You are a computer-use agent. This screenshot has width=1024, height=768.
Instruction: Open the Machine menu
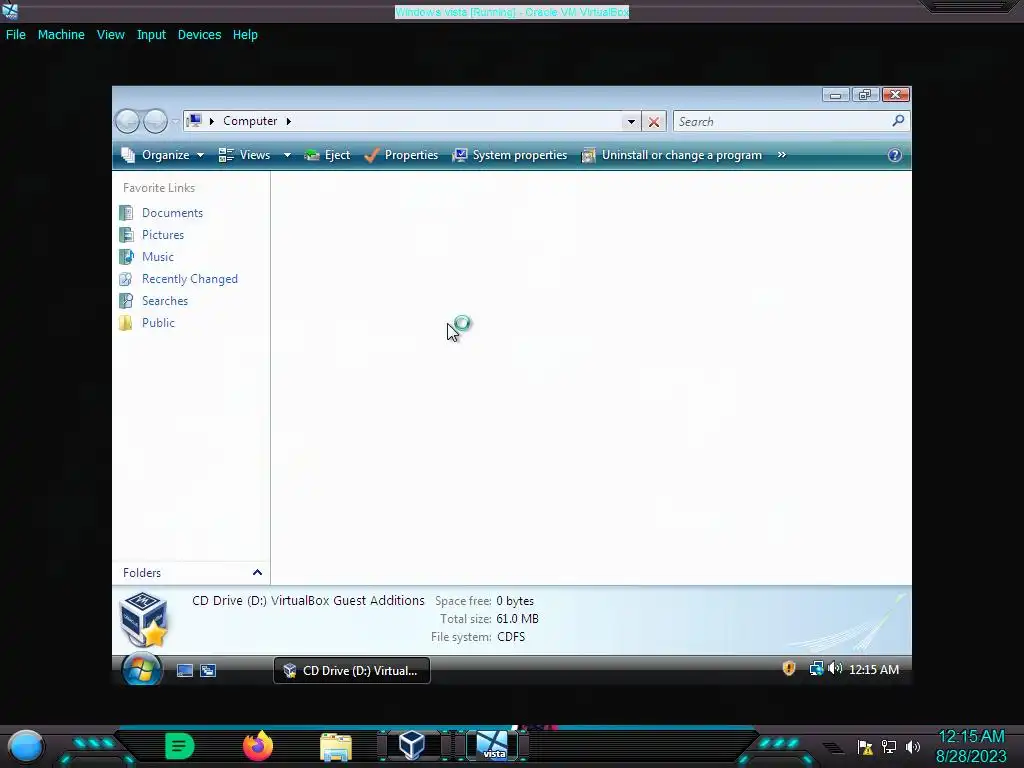coord(61,35)
